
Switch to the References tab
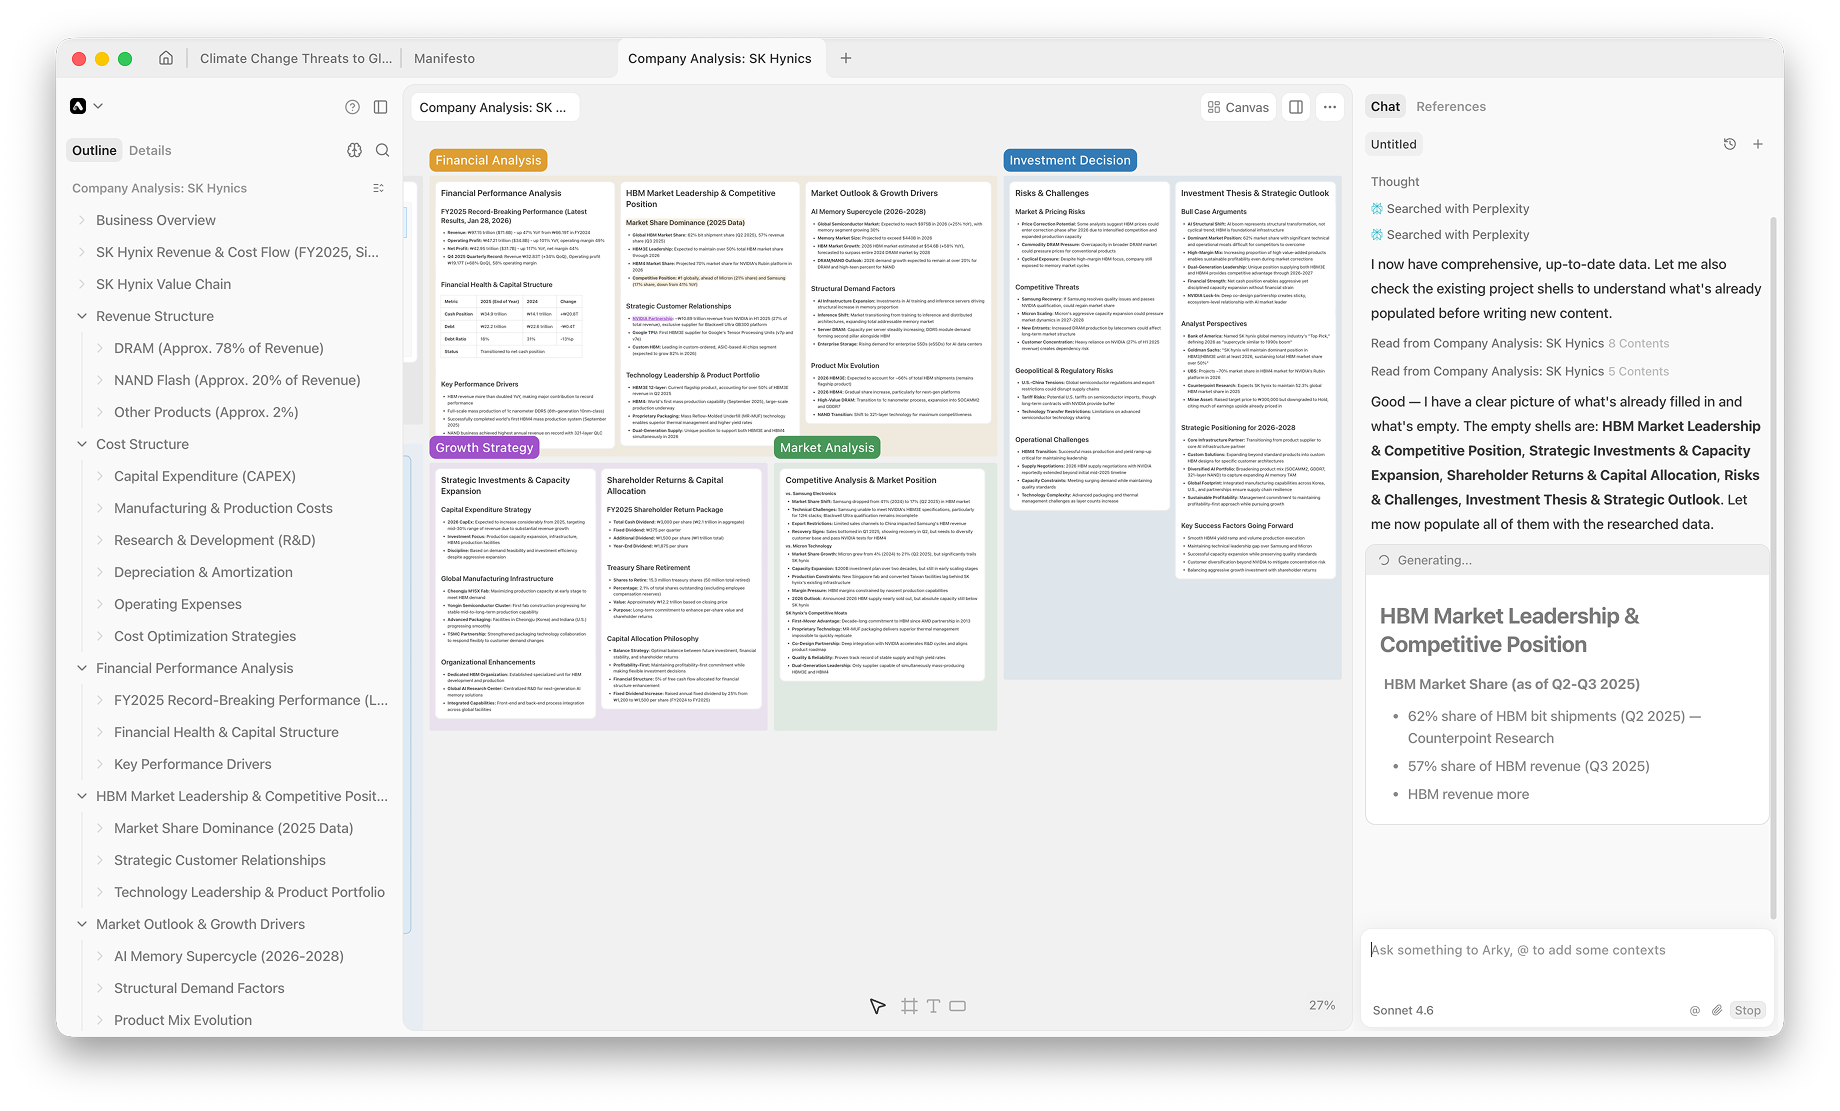(x=1451, y=106)
